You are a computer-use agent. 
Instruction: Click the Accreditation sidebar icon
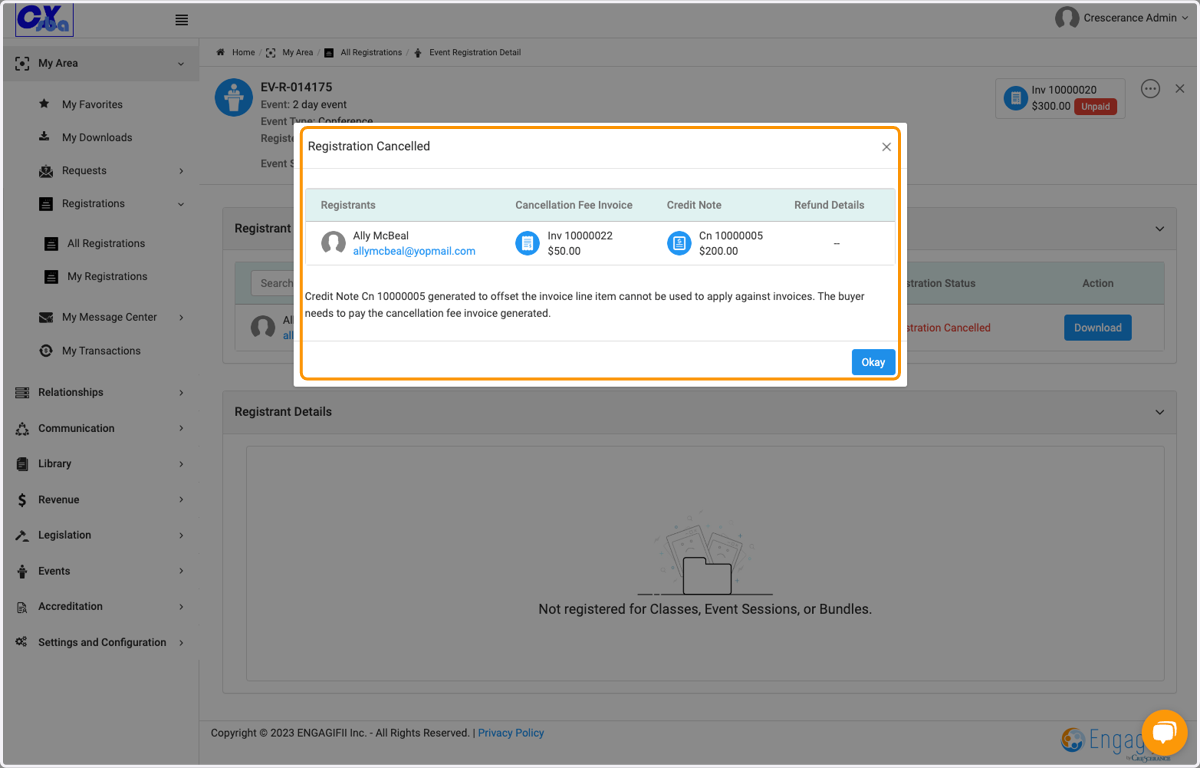[x=22, y=607]
